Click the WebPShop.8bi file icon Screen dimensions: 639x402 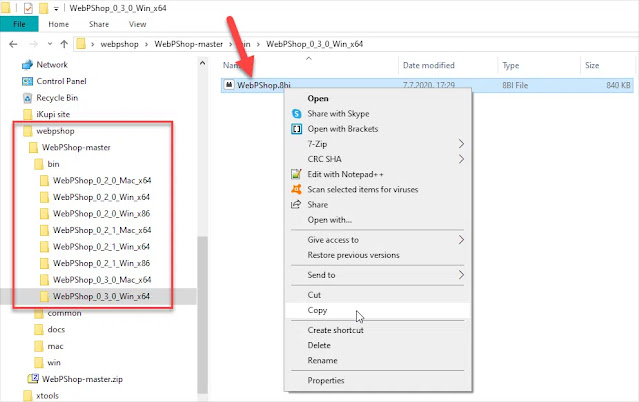(x=229, y=85)
